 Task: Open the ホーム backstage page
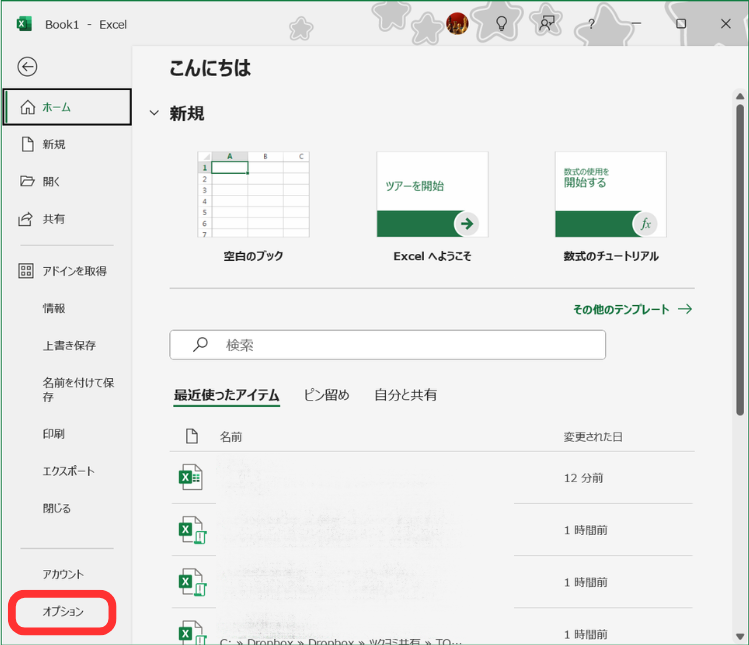(x=67, y=107)
